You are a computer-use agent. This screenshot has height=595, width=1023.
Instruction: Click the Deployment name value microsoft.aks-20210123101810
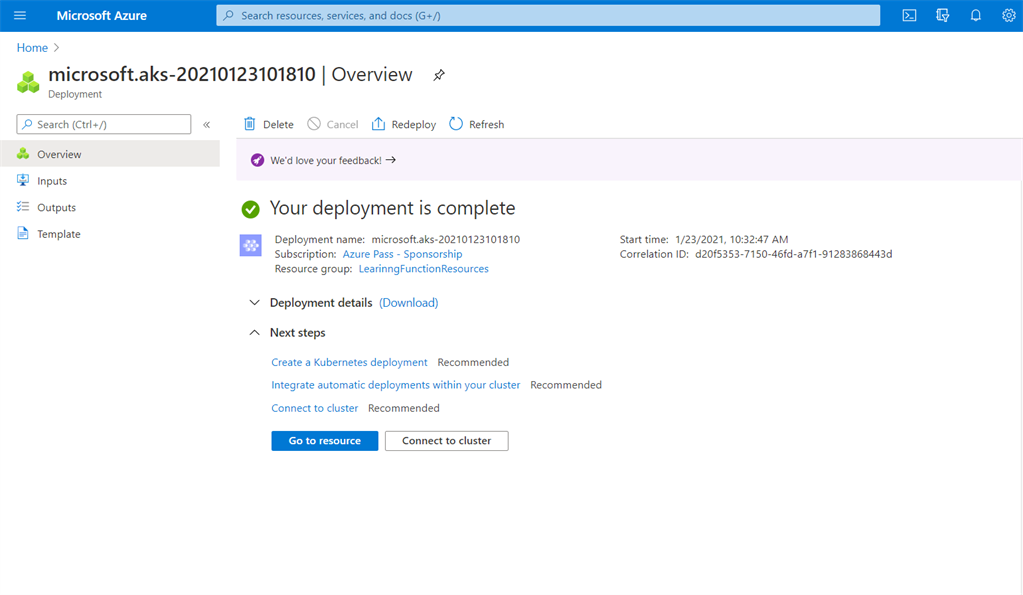[446, 239]
